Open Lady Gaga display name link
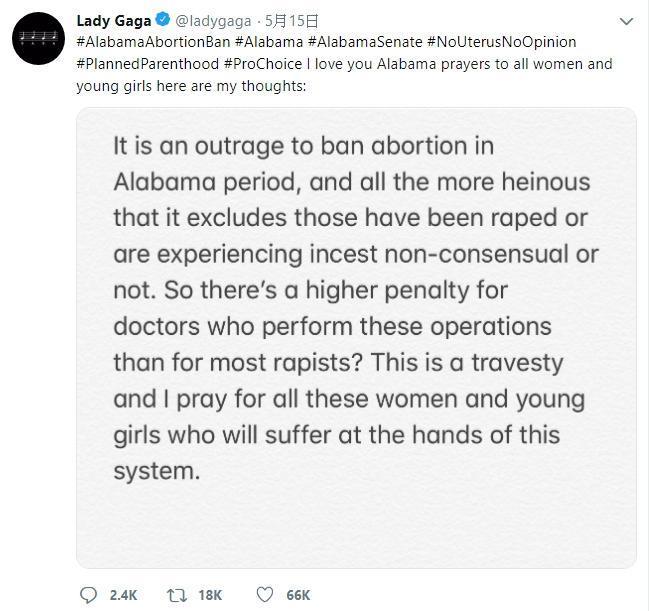Viewport: 649px width, 611px height. (x=113, y=21)
